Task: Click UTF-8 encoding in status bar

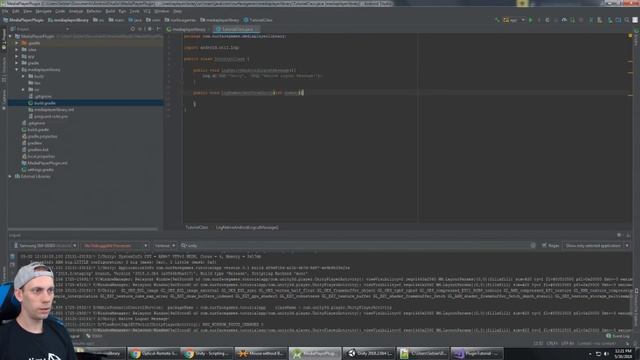Action: coord(568,344)
